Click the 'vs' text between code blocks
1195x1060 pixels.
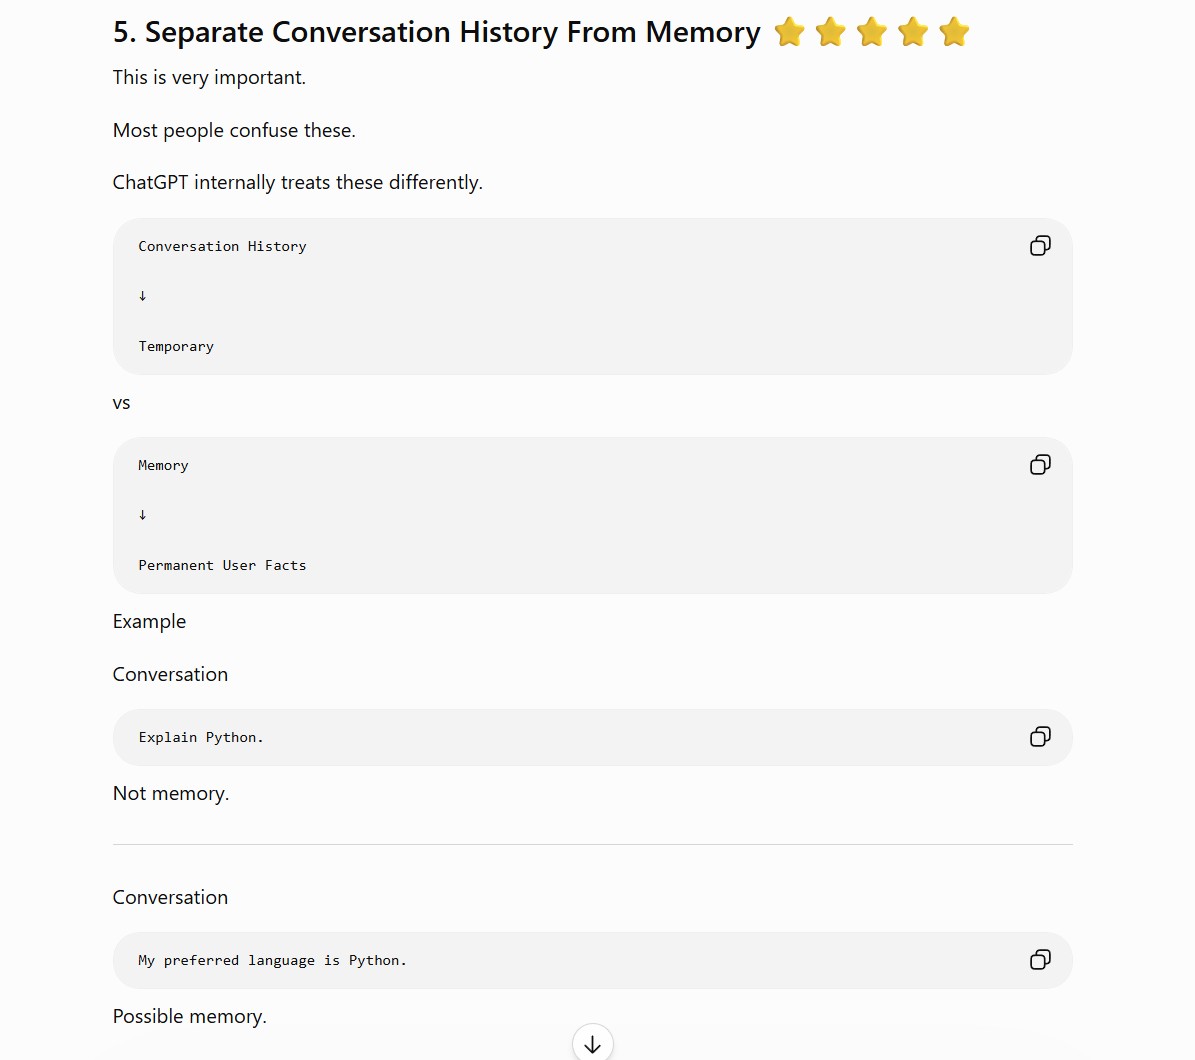(121, 403)
